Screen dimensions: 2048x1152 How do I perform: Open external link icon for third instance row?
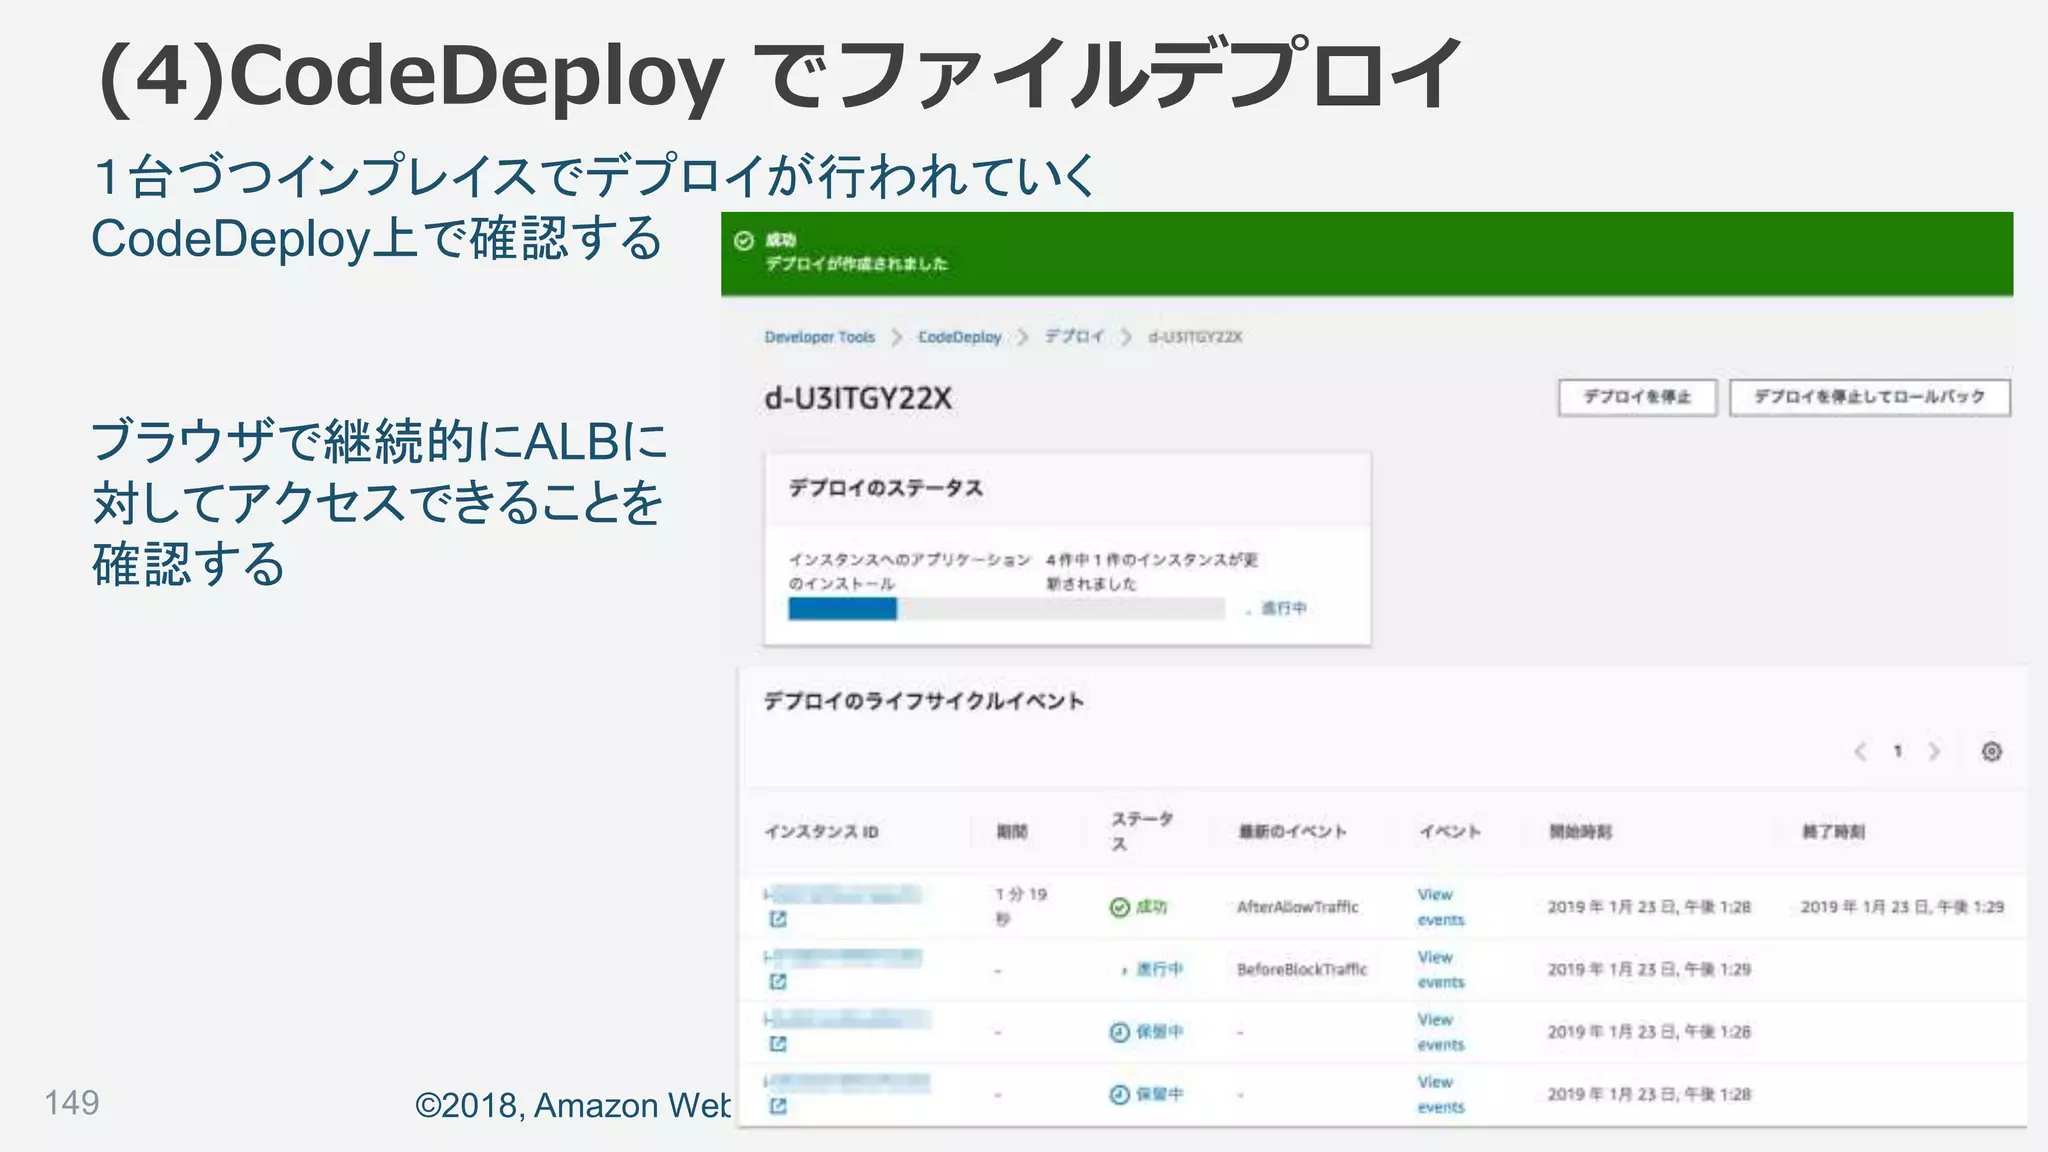pos(778,1044)
